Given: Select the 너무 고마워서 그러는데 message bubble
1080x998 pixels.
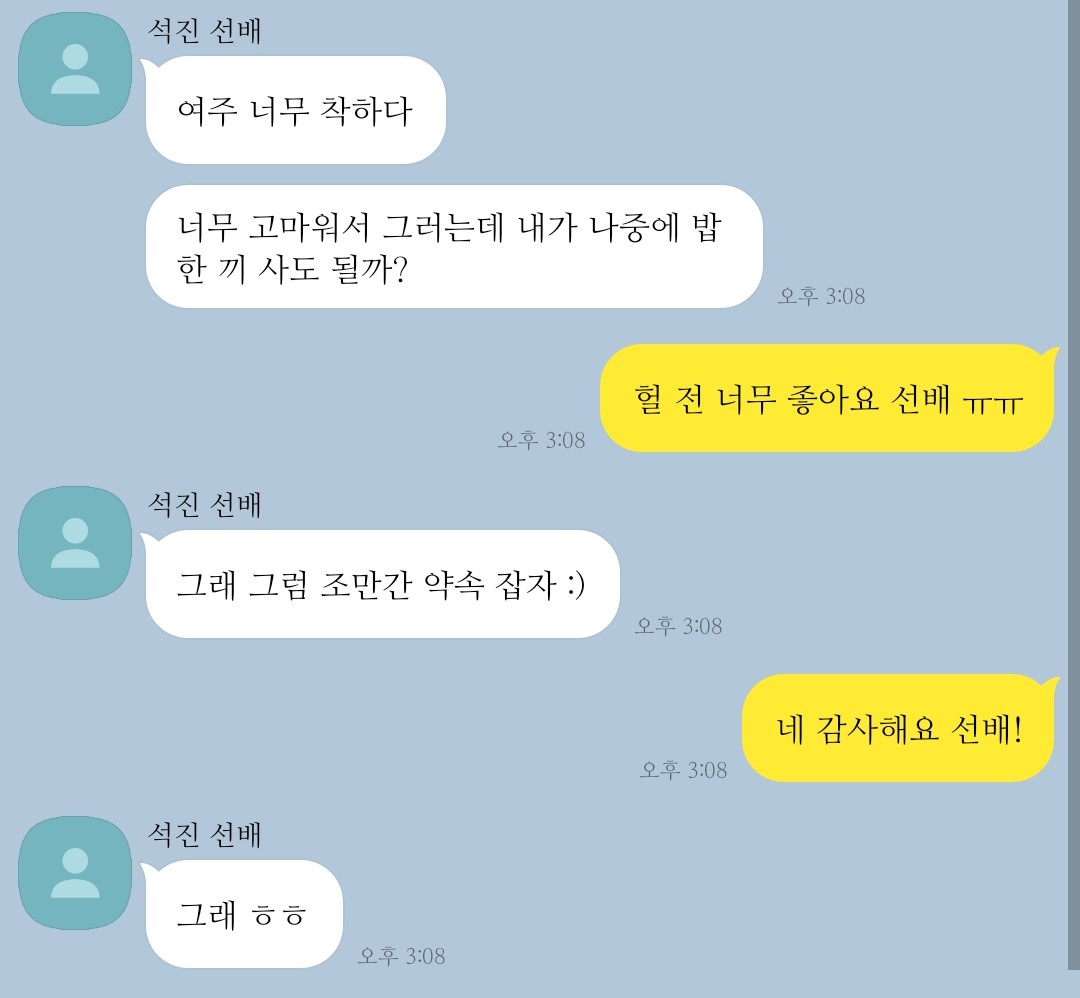Looking at the screenshot, I should click(454, 247).
